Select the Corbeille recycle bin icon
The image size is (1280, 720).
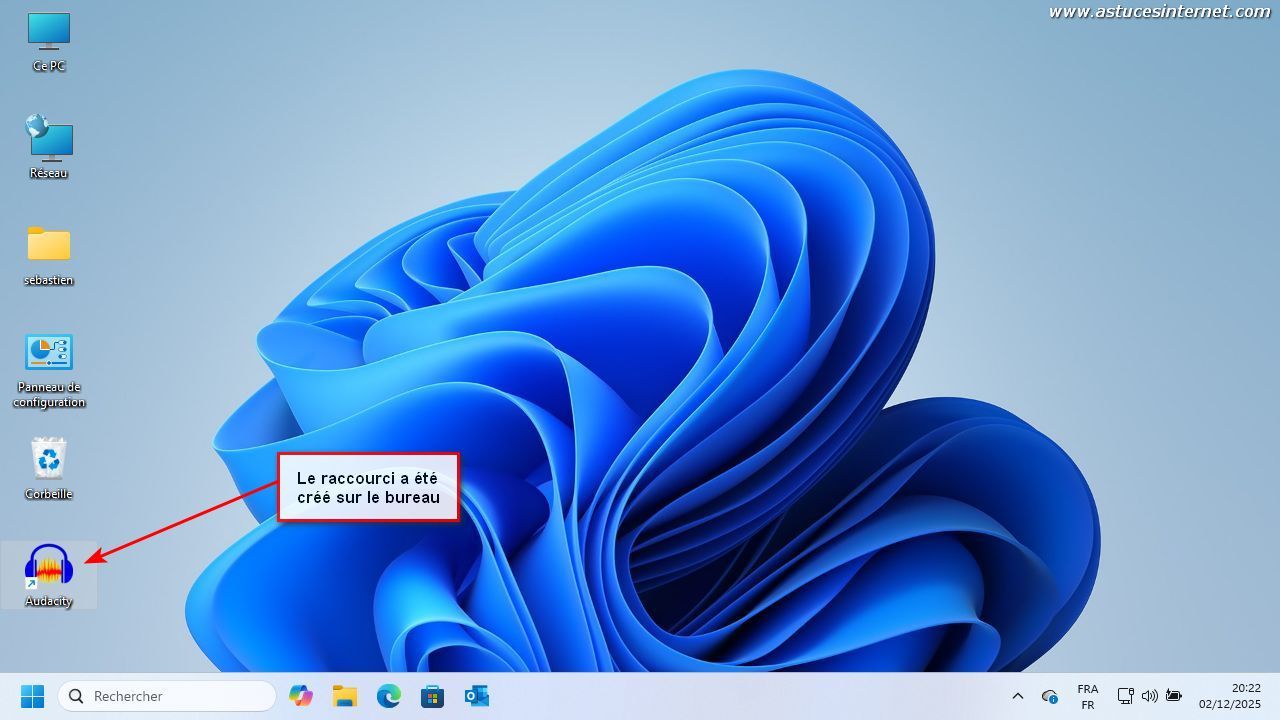point(49,460)
